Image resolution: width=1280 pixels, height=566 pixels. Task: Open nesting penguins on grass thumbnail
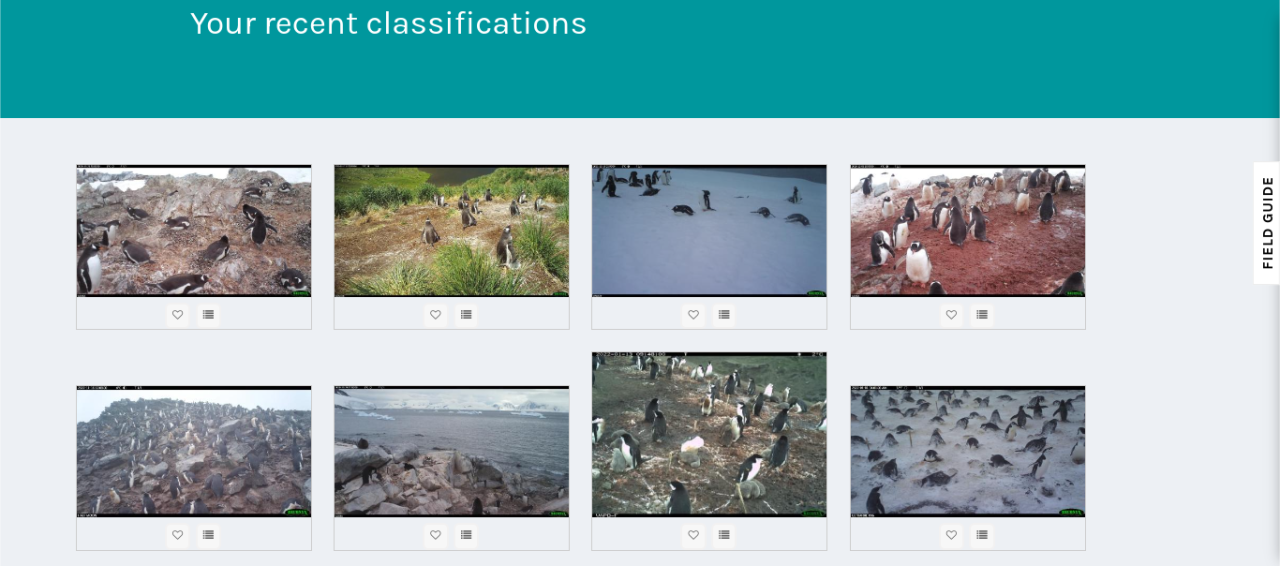[x=709, y=435]
